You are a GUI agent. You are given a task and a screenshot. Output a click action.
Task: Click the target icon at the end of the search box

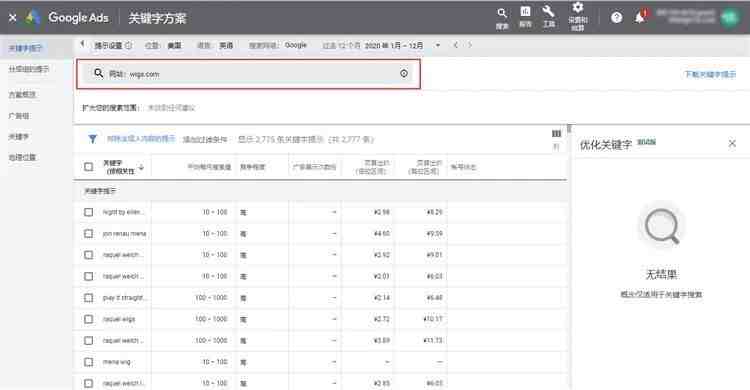click(404, 73)
